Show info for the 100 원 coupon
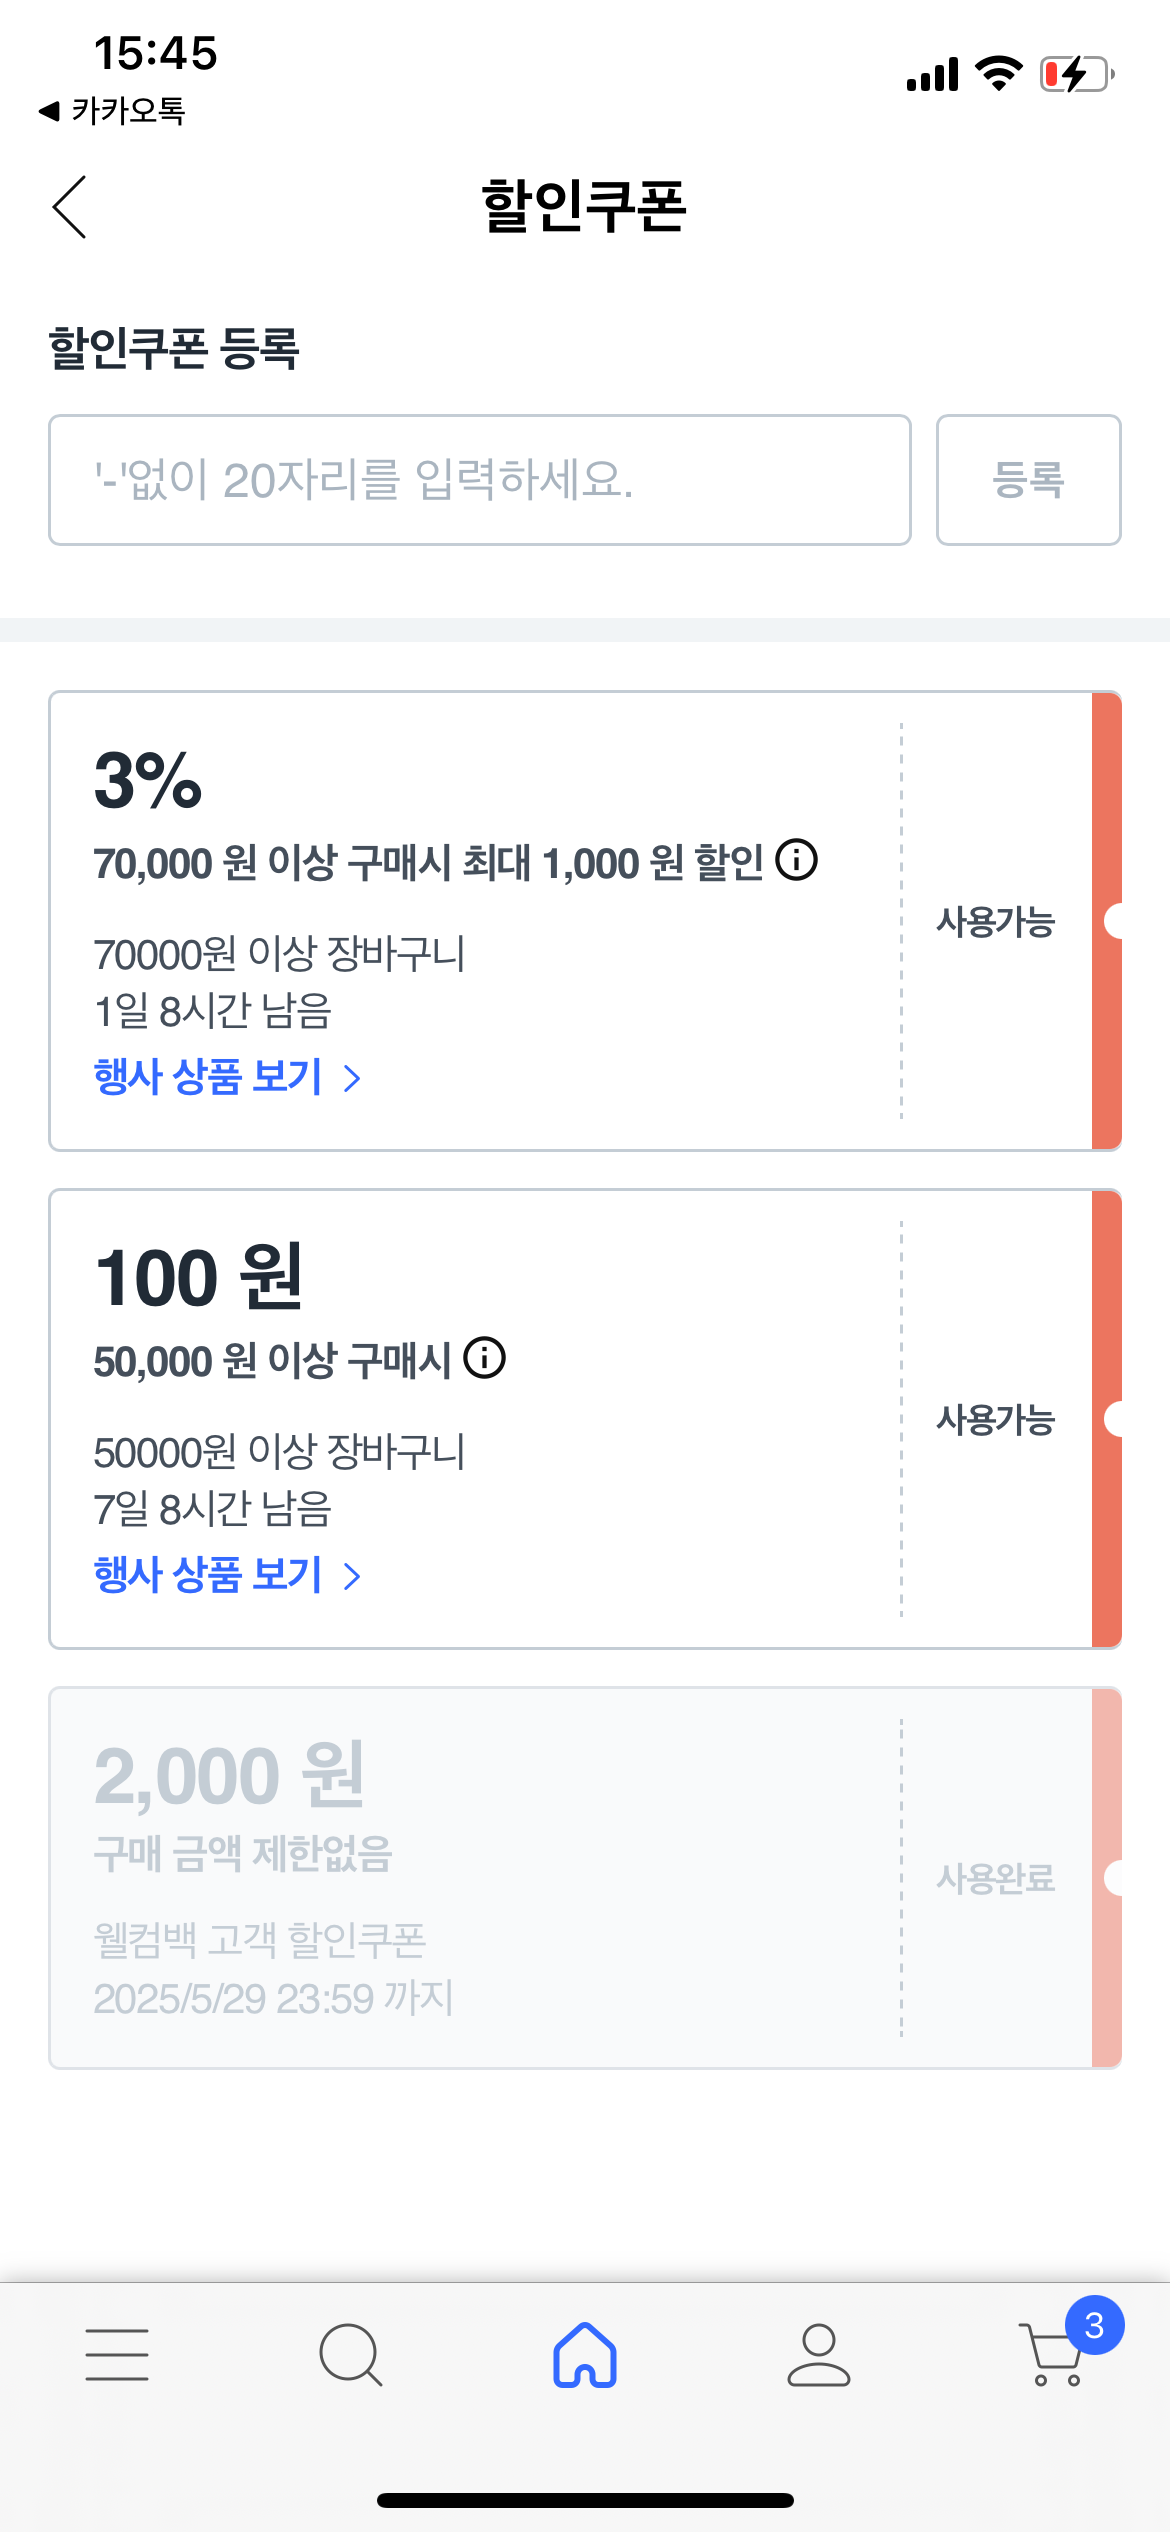The height and width of the screenshot is (2532, 1170). pos(485,1358)
